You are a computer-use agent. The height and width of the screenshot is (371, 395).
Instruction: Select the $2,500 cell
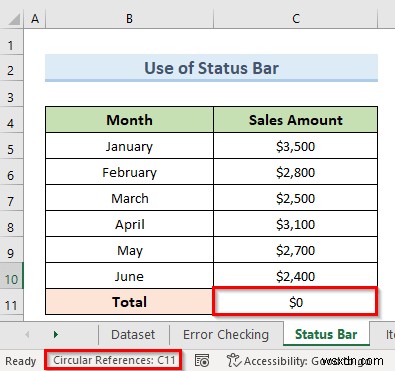296,198
